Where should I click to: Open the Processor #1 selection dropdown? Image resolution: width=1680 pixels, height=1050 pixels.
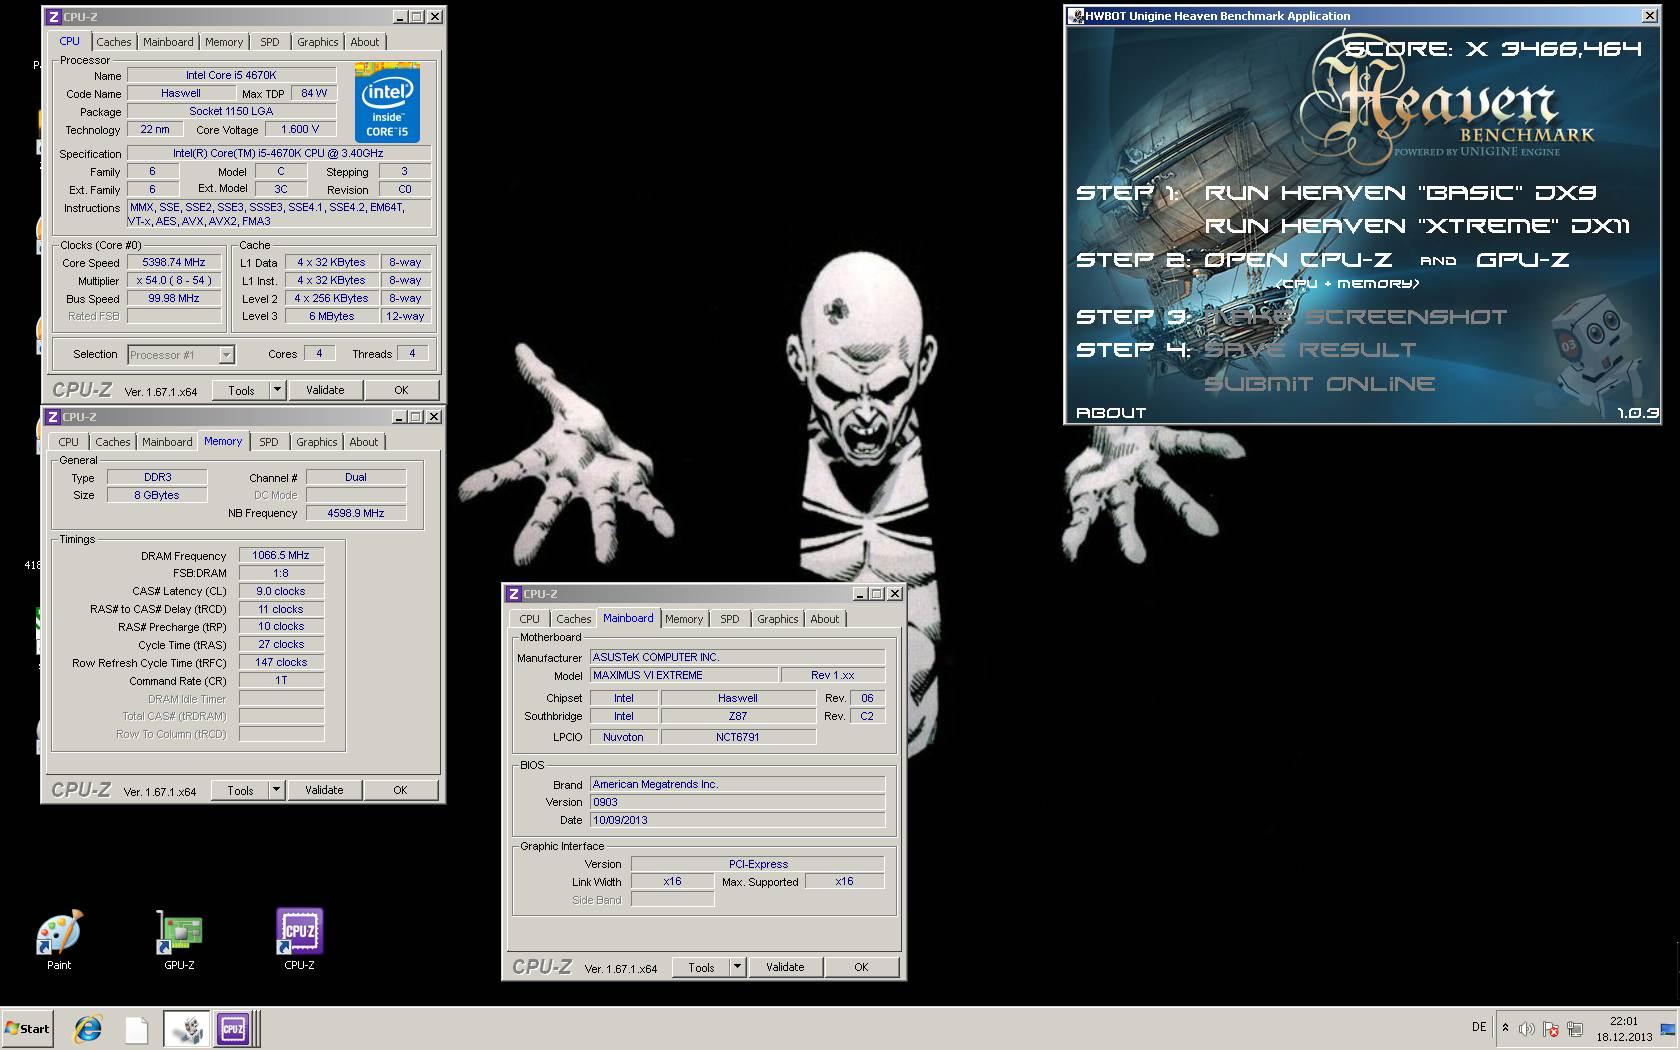coord(181,355)
